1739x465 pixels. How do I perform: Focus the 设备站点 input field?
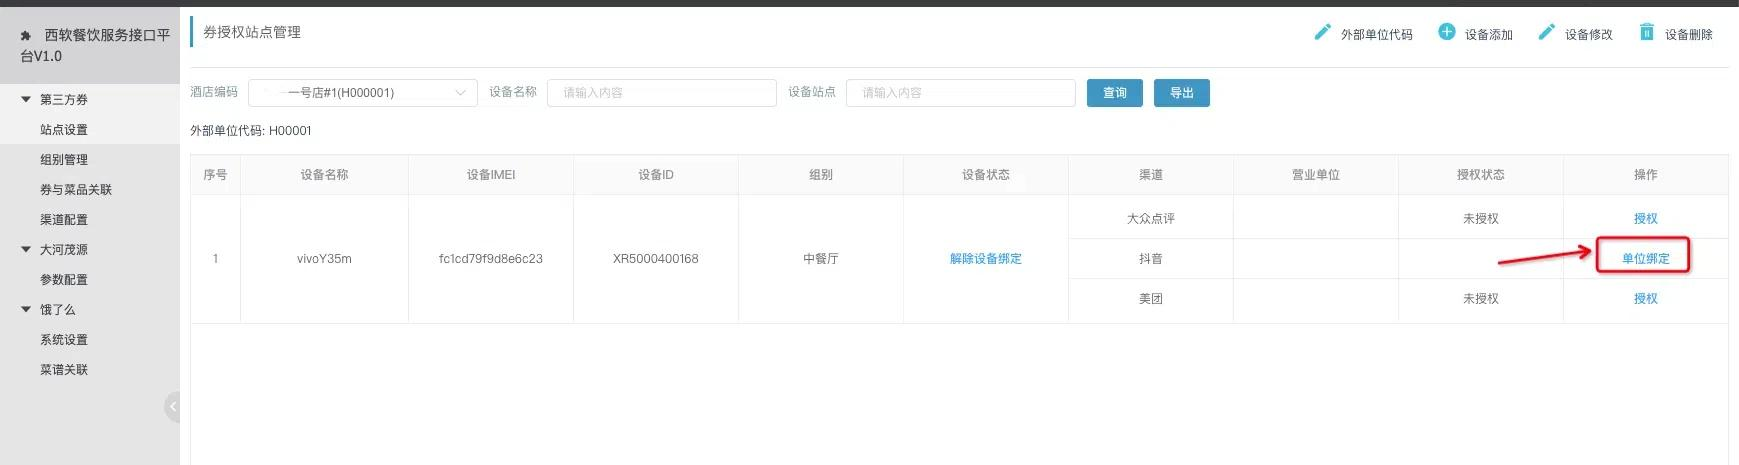pyautogui.click(x=961, y=93)
